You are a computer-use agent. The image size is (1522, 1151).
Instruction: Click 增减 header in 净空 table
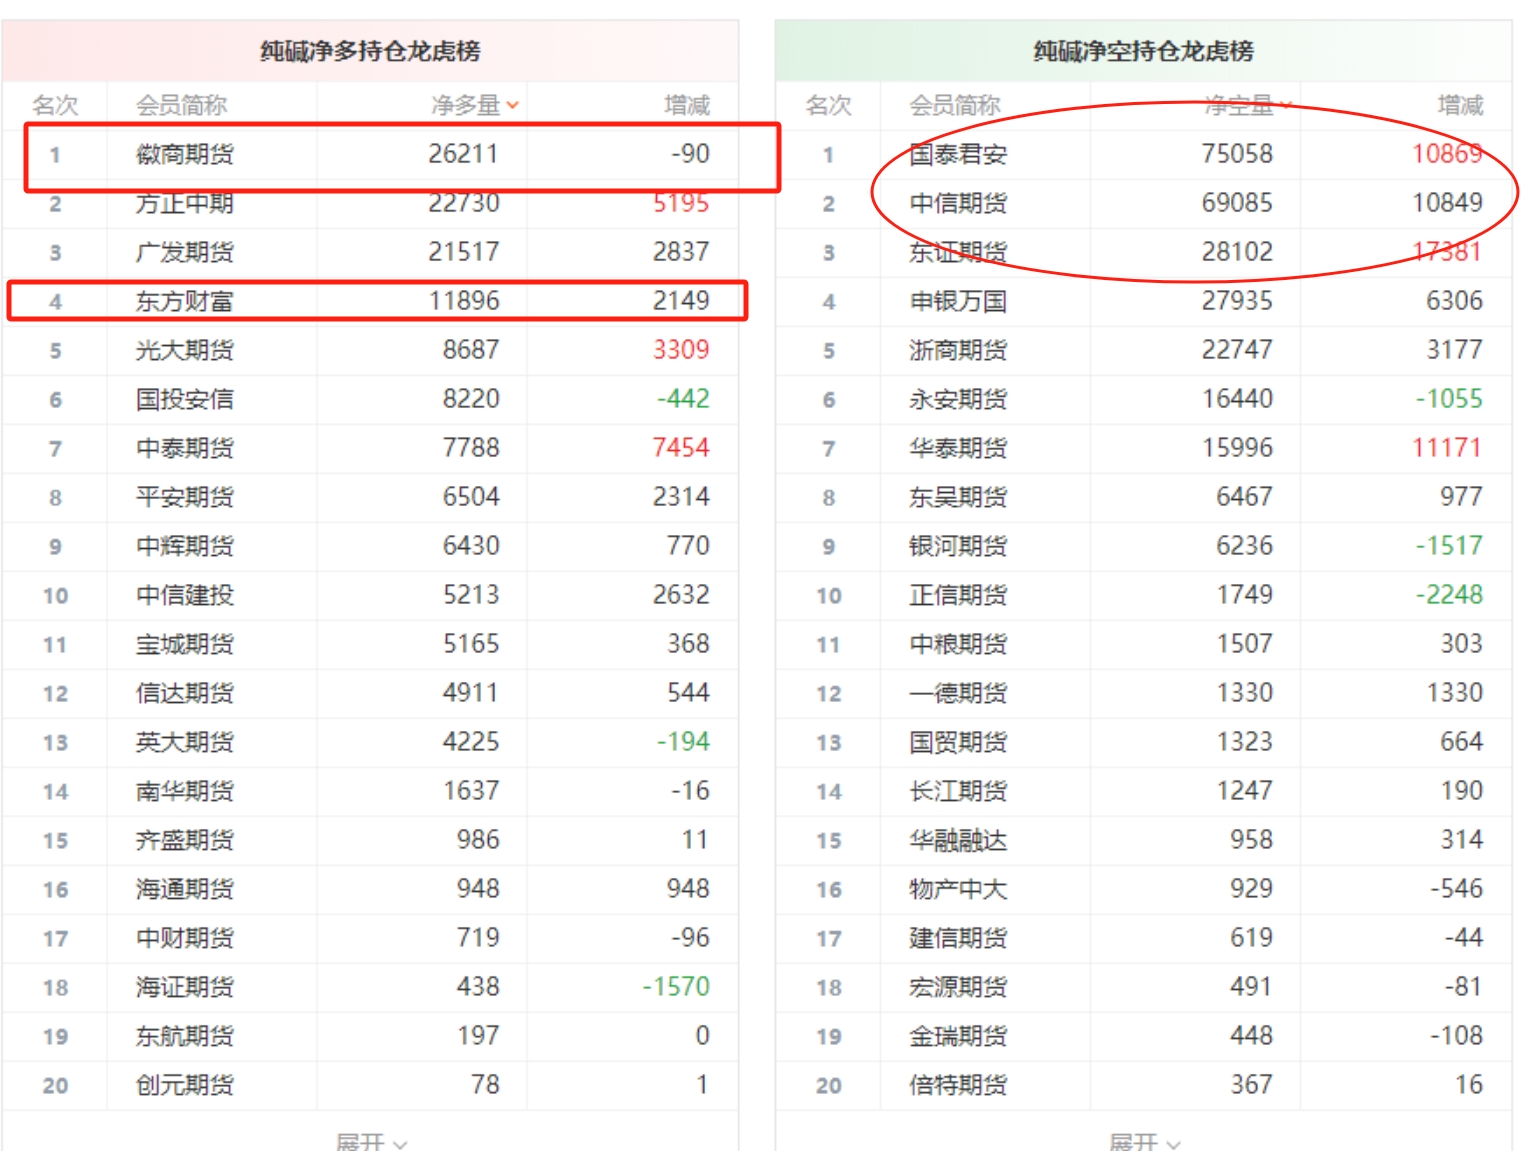(x=1460, y=105)
